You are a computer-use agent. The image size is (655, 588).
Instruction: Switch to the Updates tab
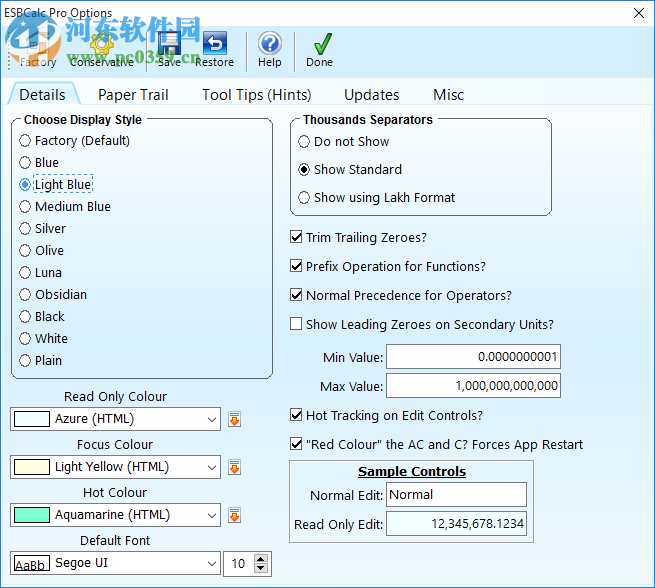click(x=371, y=95)
